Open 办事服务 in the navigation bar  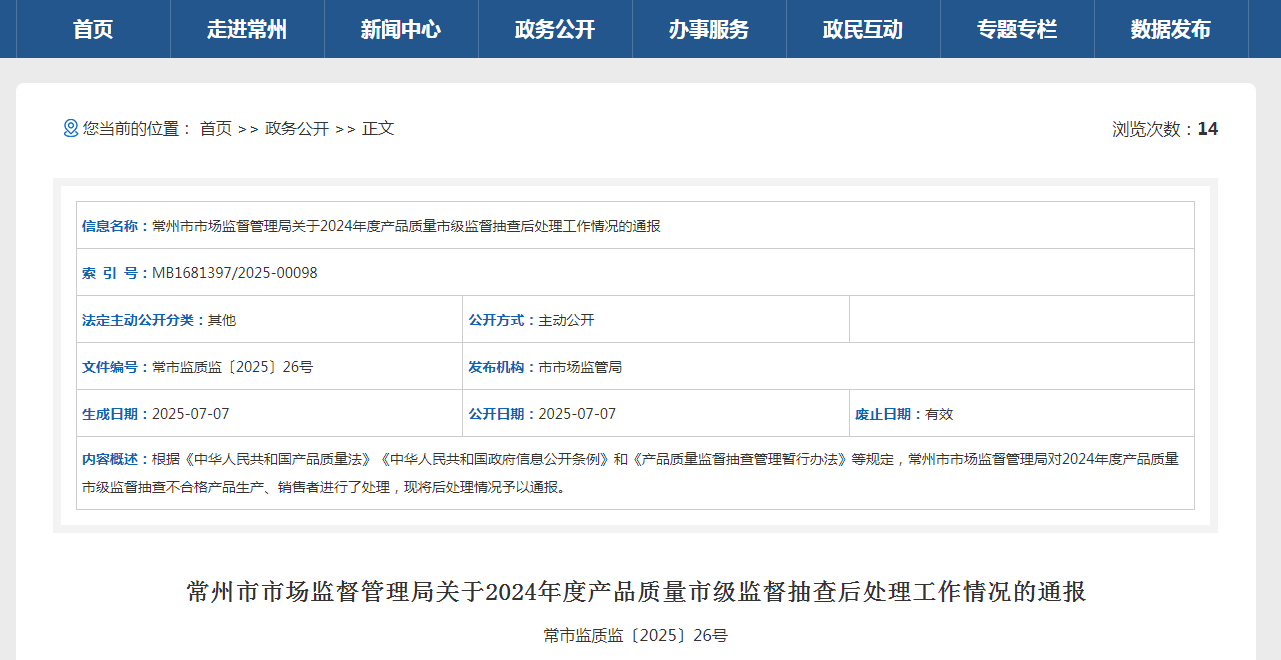tap(709, 29)
